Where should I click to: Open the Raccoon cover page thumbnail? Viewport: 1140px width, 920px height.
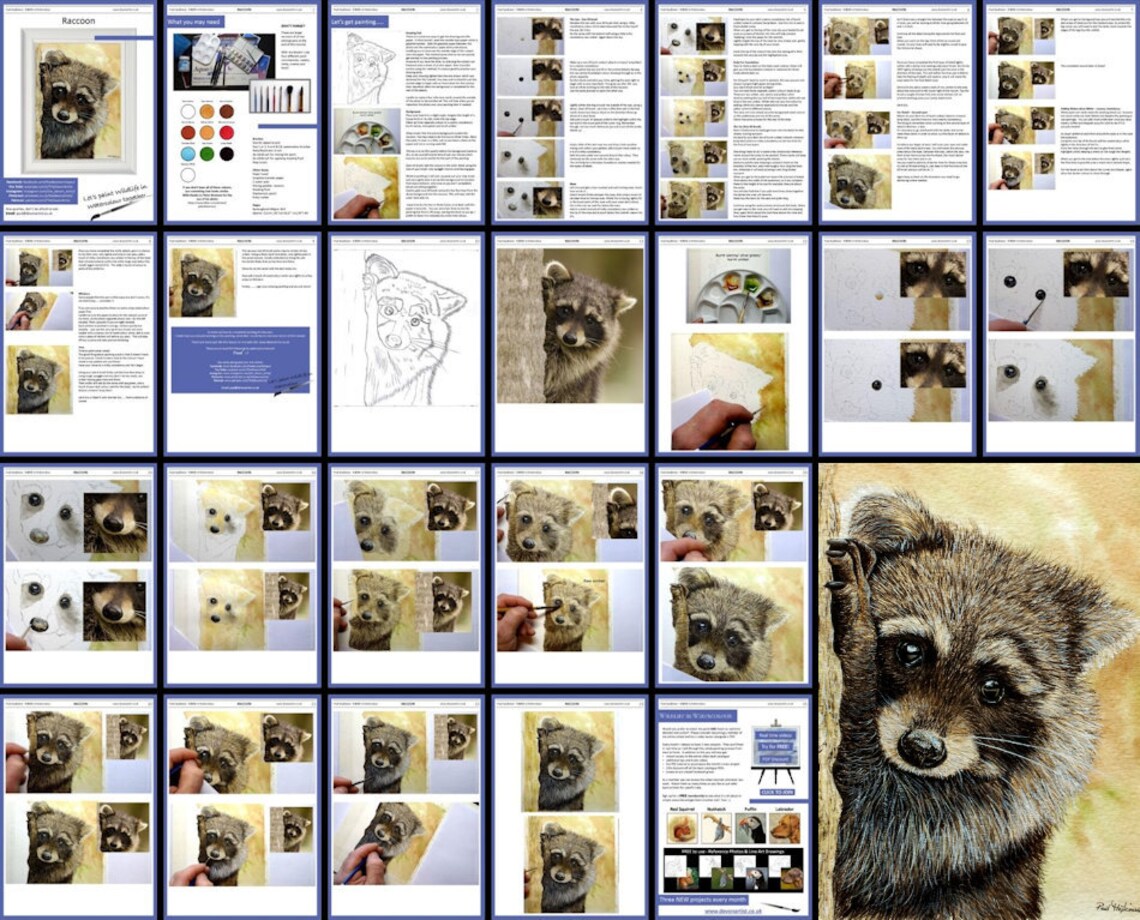[79, 112]
